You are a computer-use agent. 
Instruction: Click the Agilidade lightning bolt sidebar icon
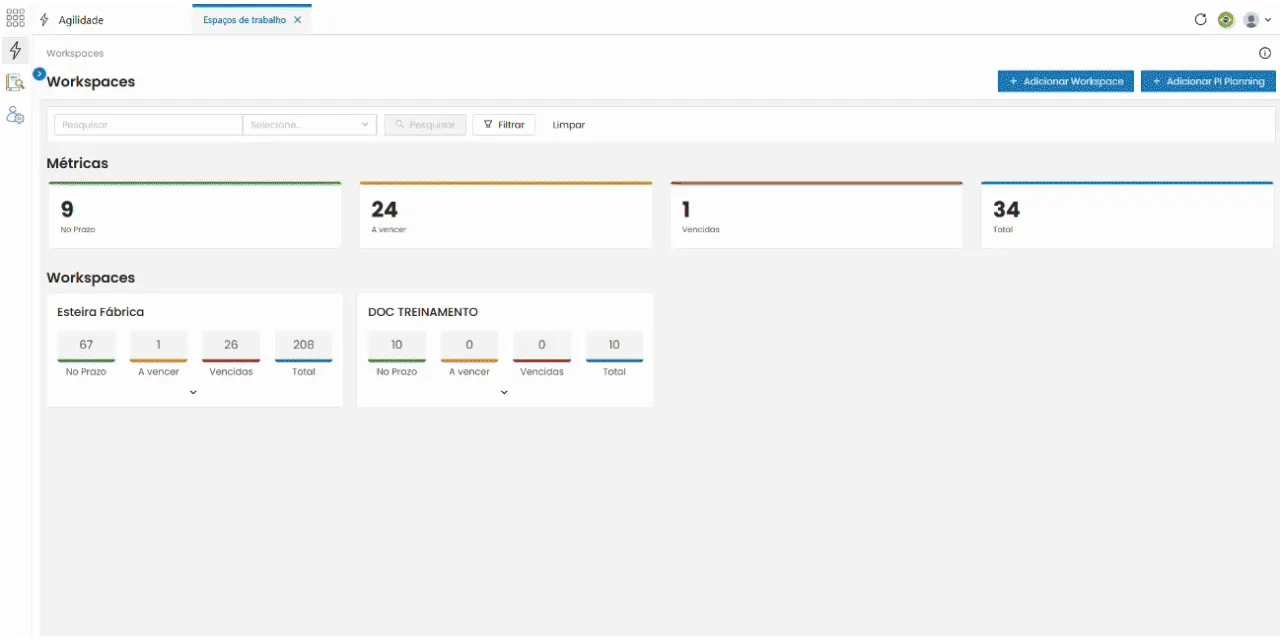pyautogui.click(x=15, y=51)
